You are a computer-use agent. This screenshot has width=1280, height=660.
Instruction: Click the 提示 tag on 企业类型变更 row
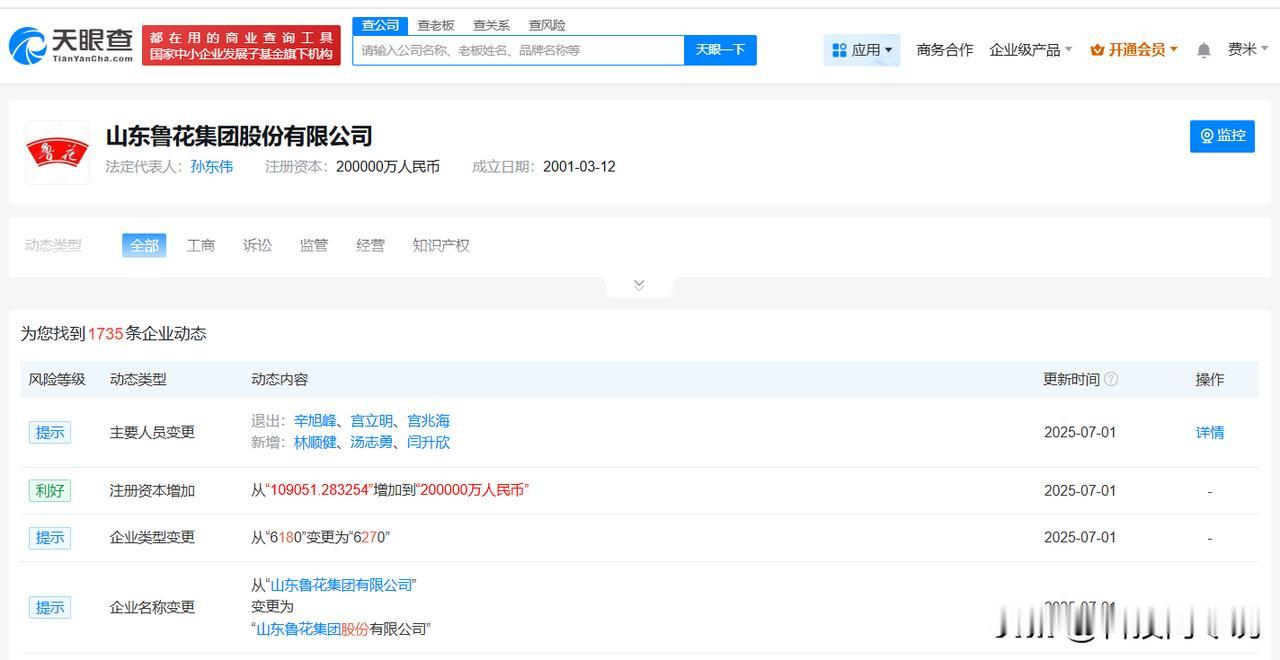point(50,538)
